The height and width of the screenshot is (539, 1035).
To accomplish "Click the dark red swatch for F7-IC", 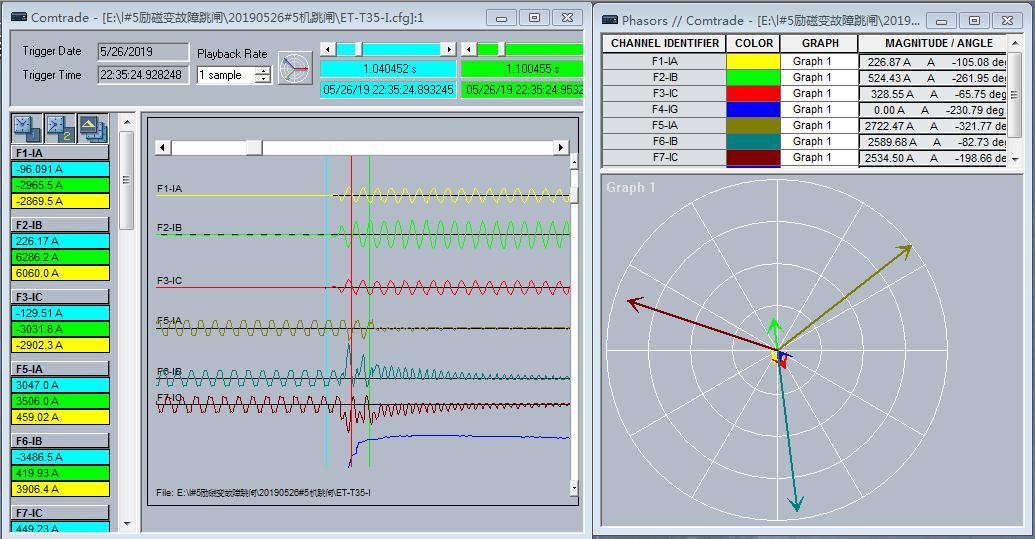I will click(752, 157).
